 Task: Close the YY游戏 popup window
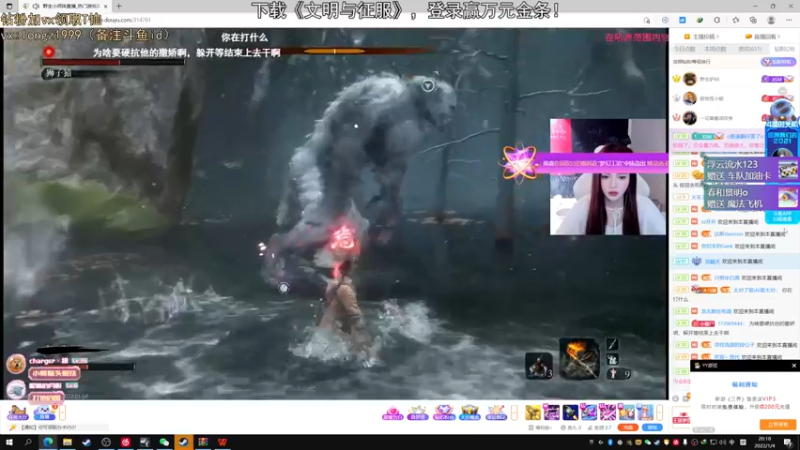click(x=793, y=365)
